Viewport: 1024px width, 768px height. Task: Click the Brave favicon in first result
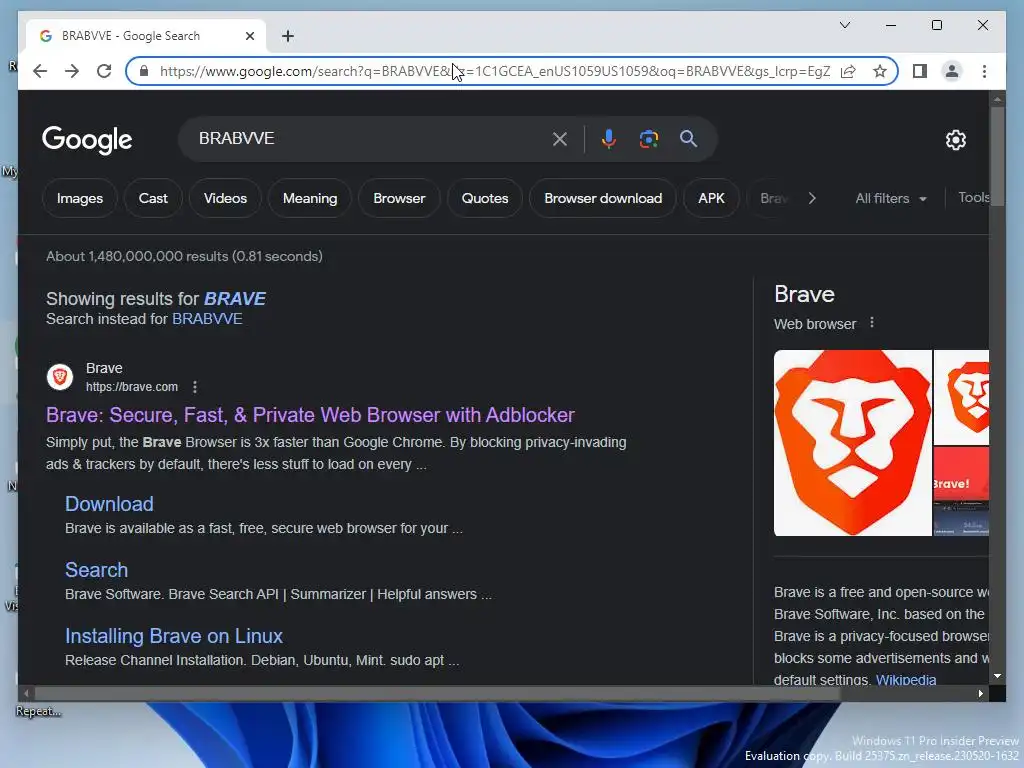click(x=59, y=377)
